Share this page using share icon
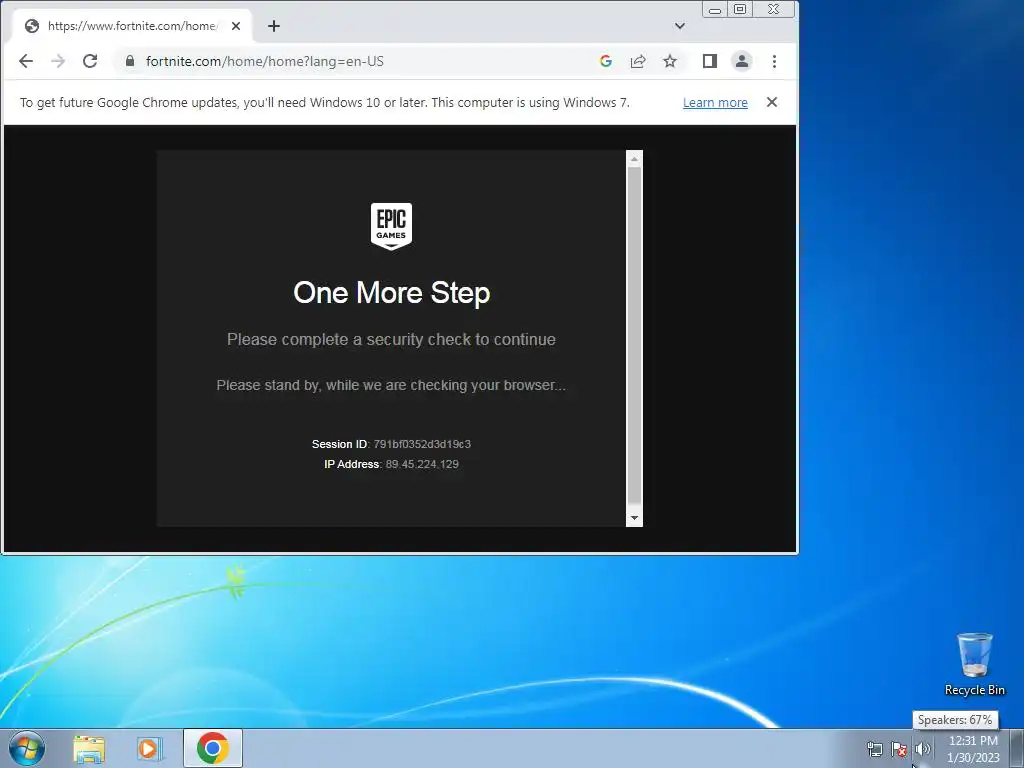The height and width of the screenshot is (768, 1024). point(638,61)
